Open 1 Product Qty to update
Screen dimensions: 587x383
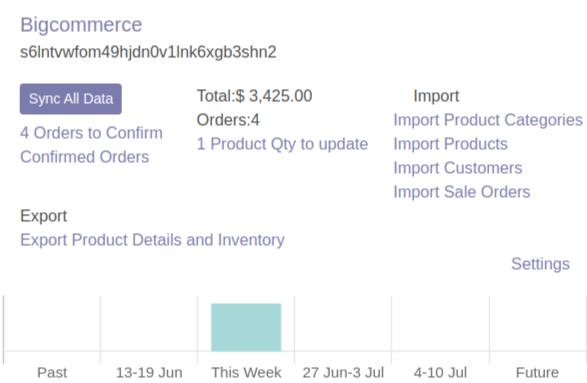(283, 144)
